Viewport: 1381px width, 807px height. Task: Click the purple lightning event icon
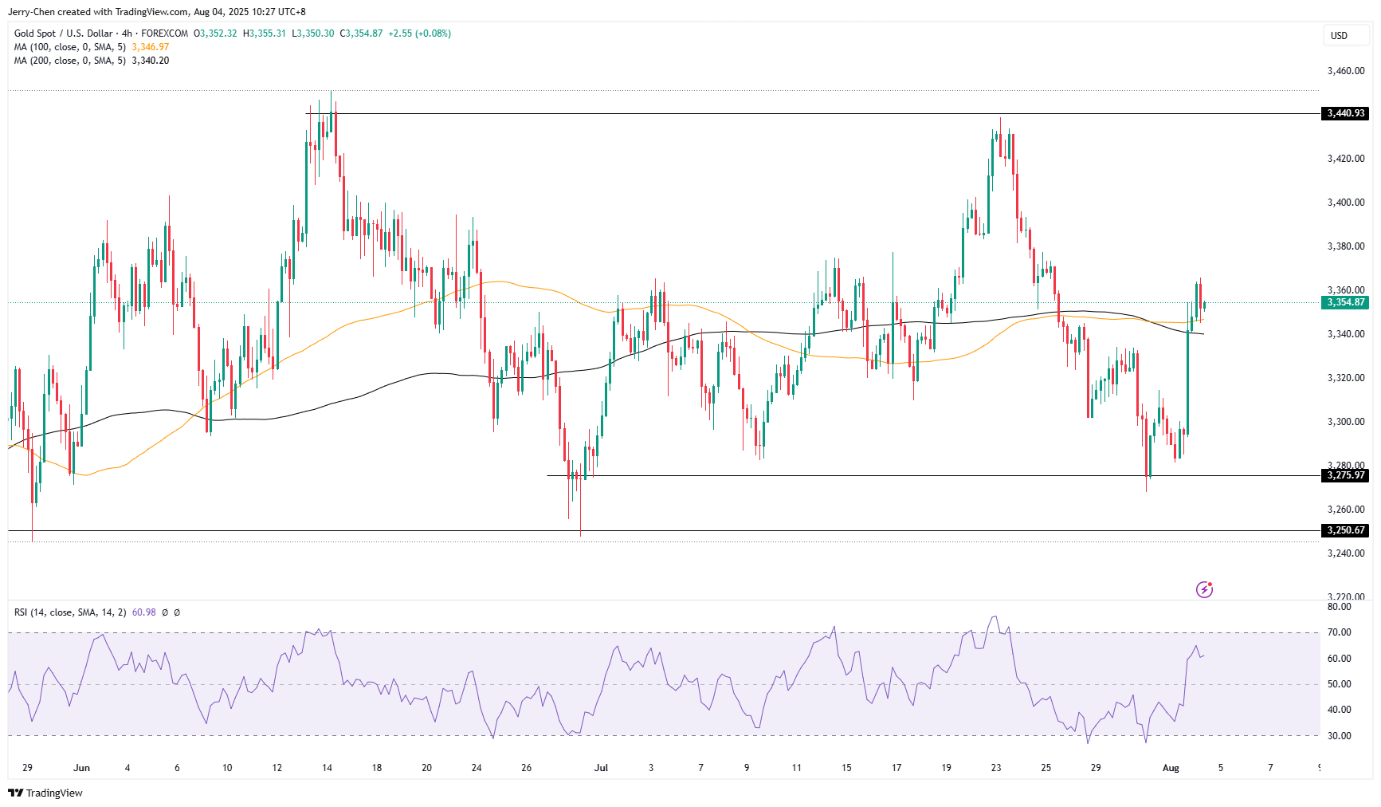coord(1204,589)
